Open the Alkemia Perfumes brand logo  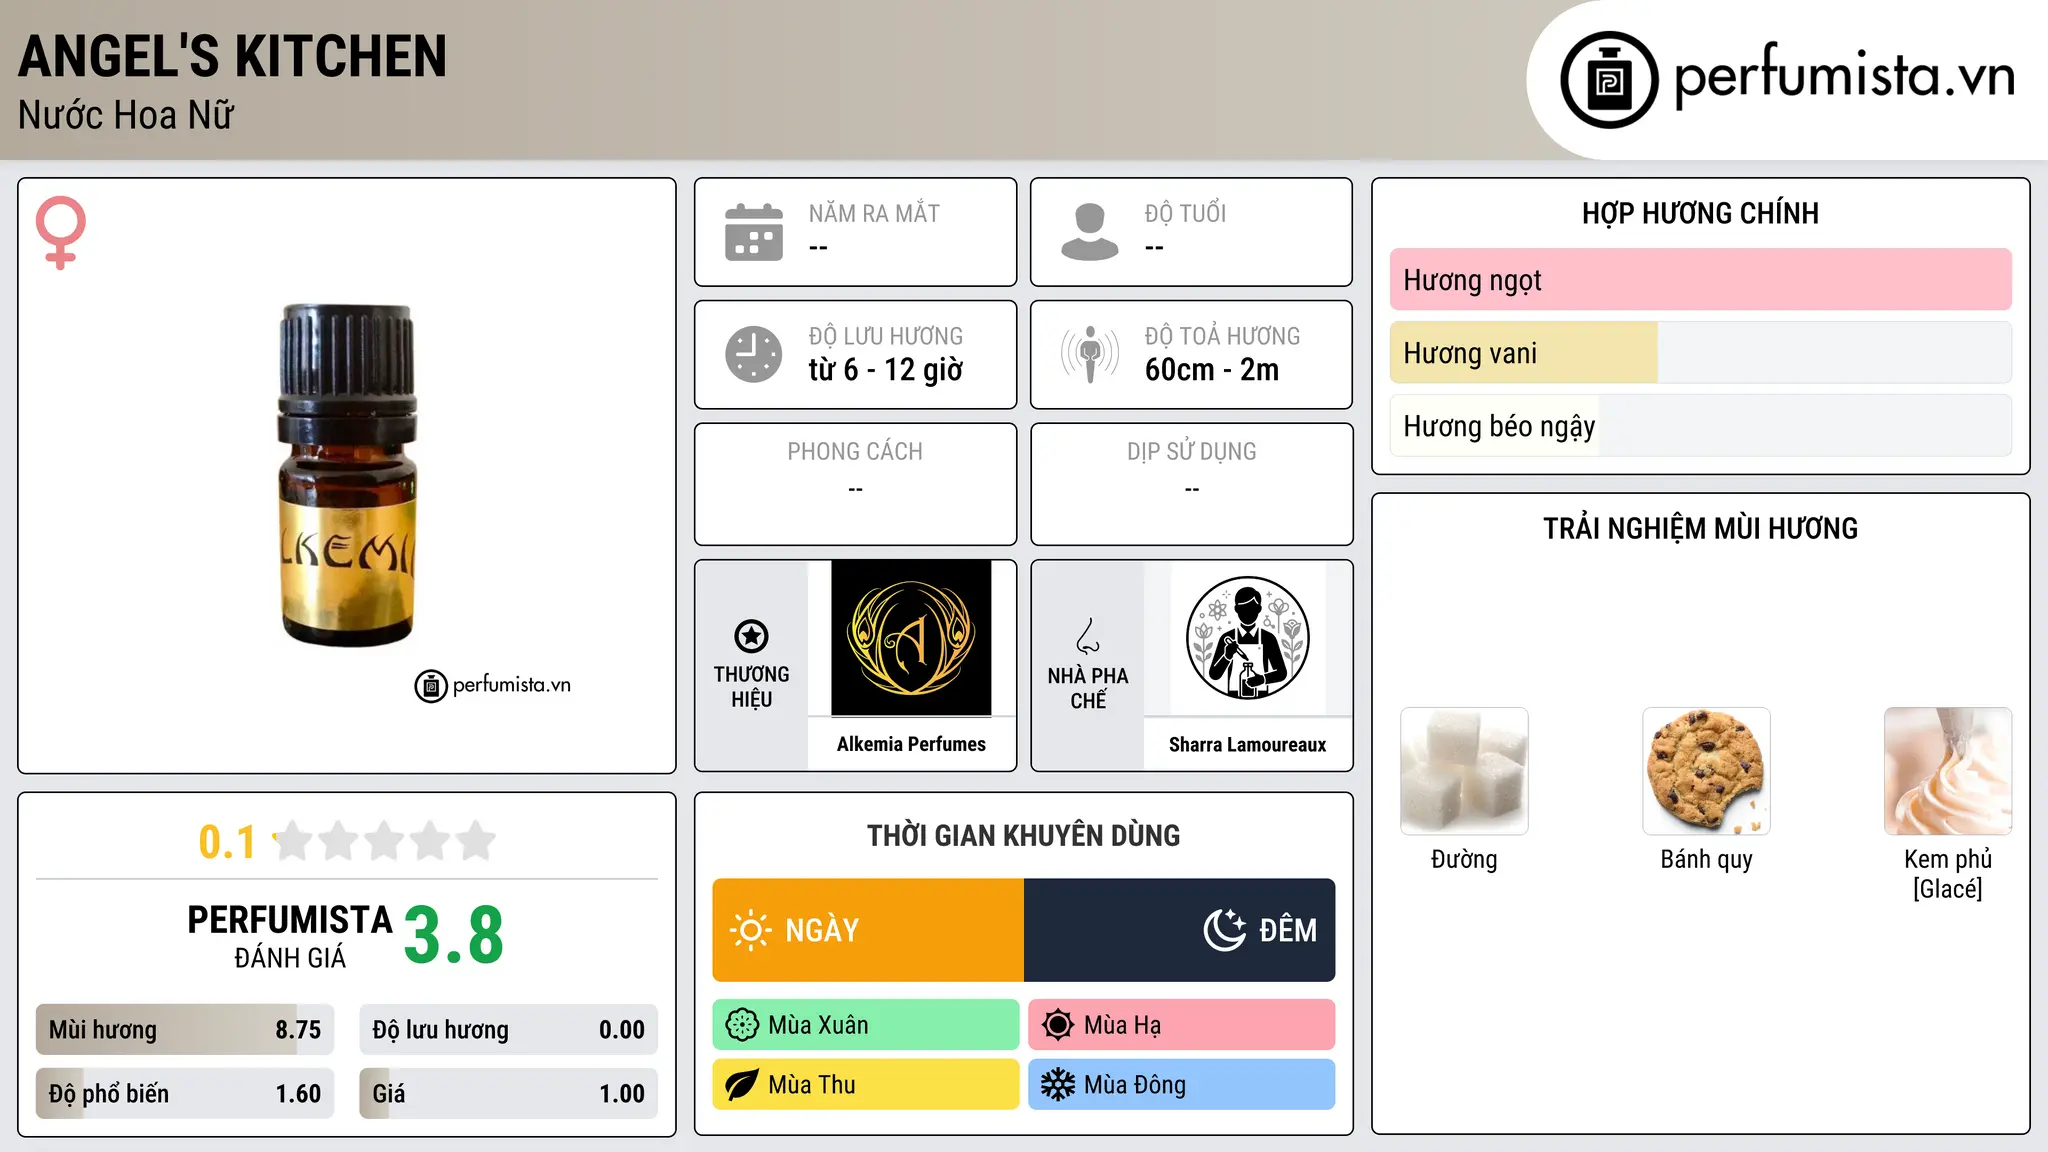click(911, 638)
